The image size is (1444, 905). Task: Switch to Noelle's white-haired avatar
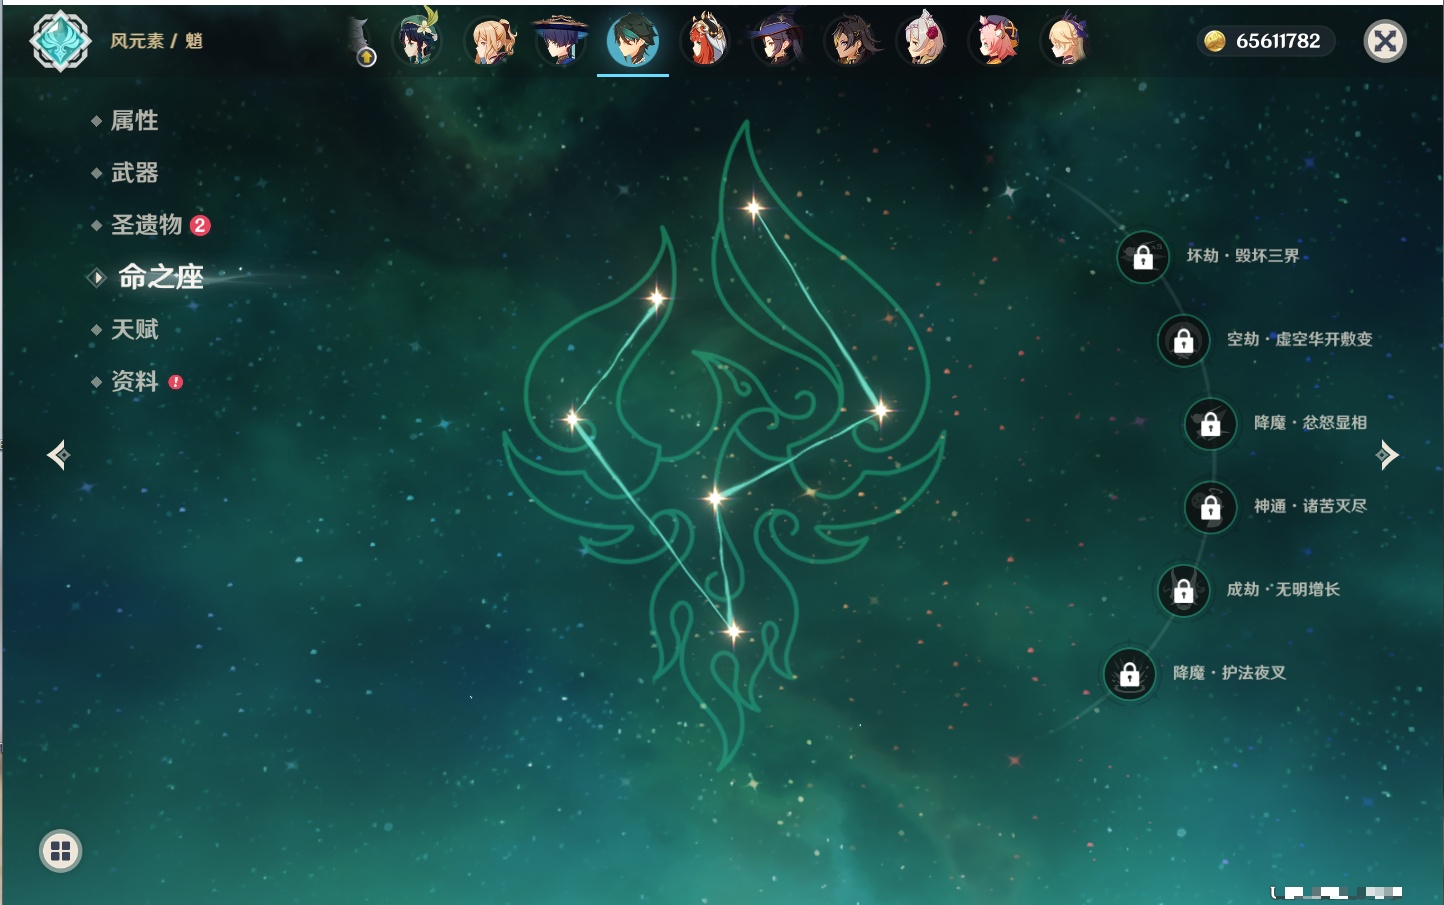tap(922, 41)
